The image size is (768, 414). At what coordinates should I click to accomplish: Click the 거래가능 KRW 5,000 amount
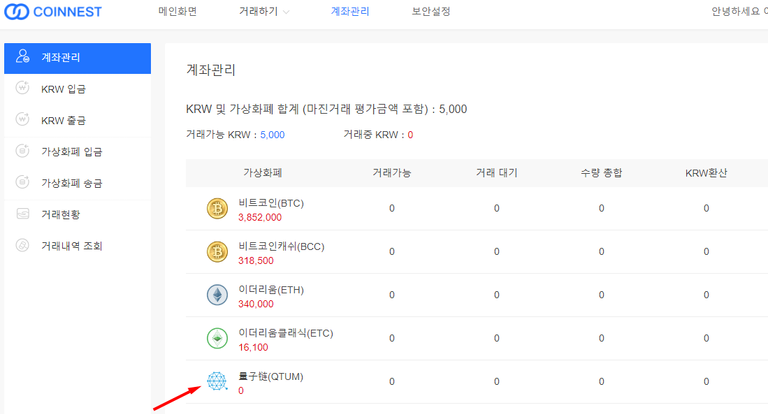(272, 135)
